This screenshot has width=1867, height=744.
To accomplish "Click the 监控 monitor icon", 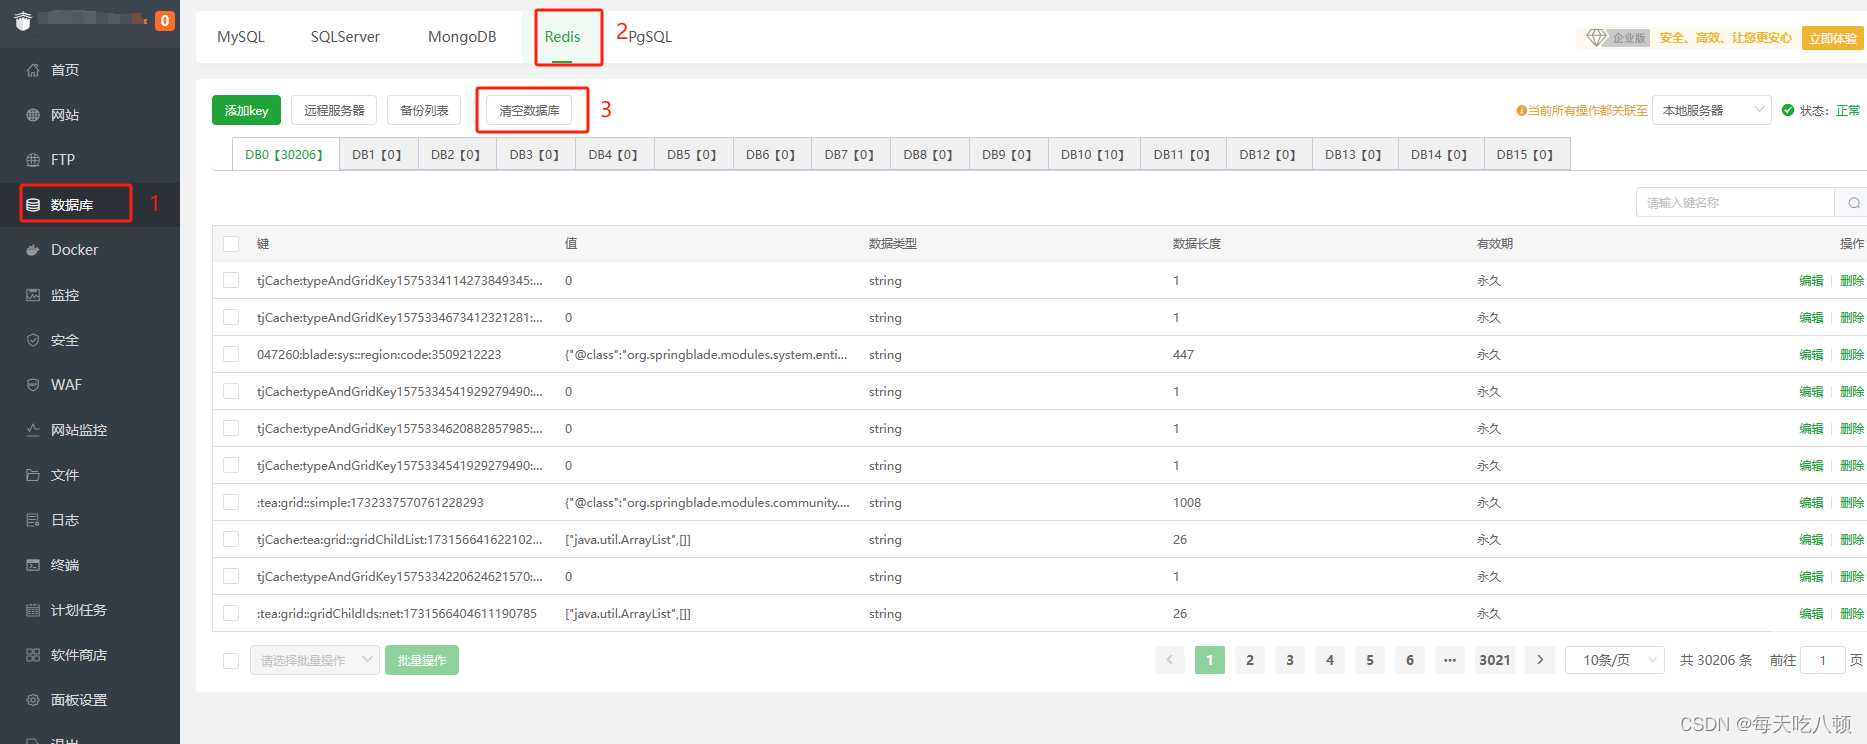I will [x=33, y=295].
